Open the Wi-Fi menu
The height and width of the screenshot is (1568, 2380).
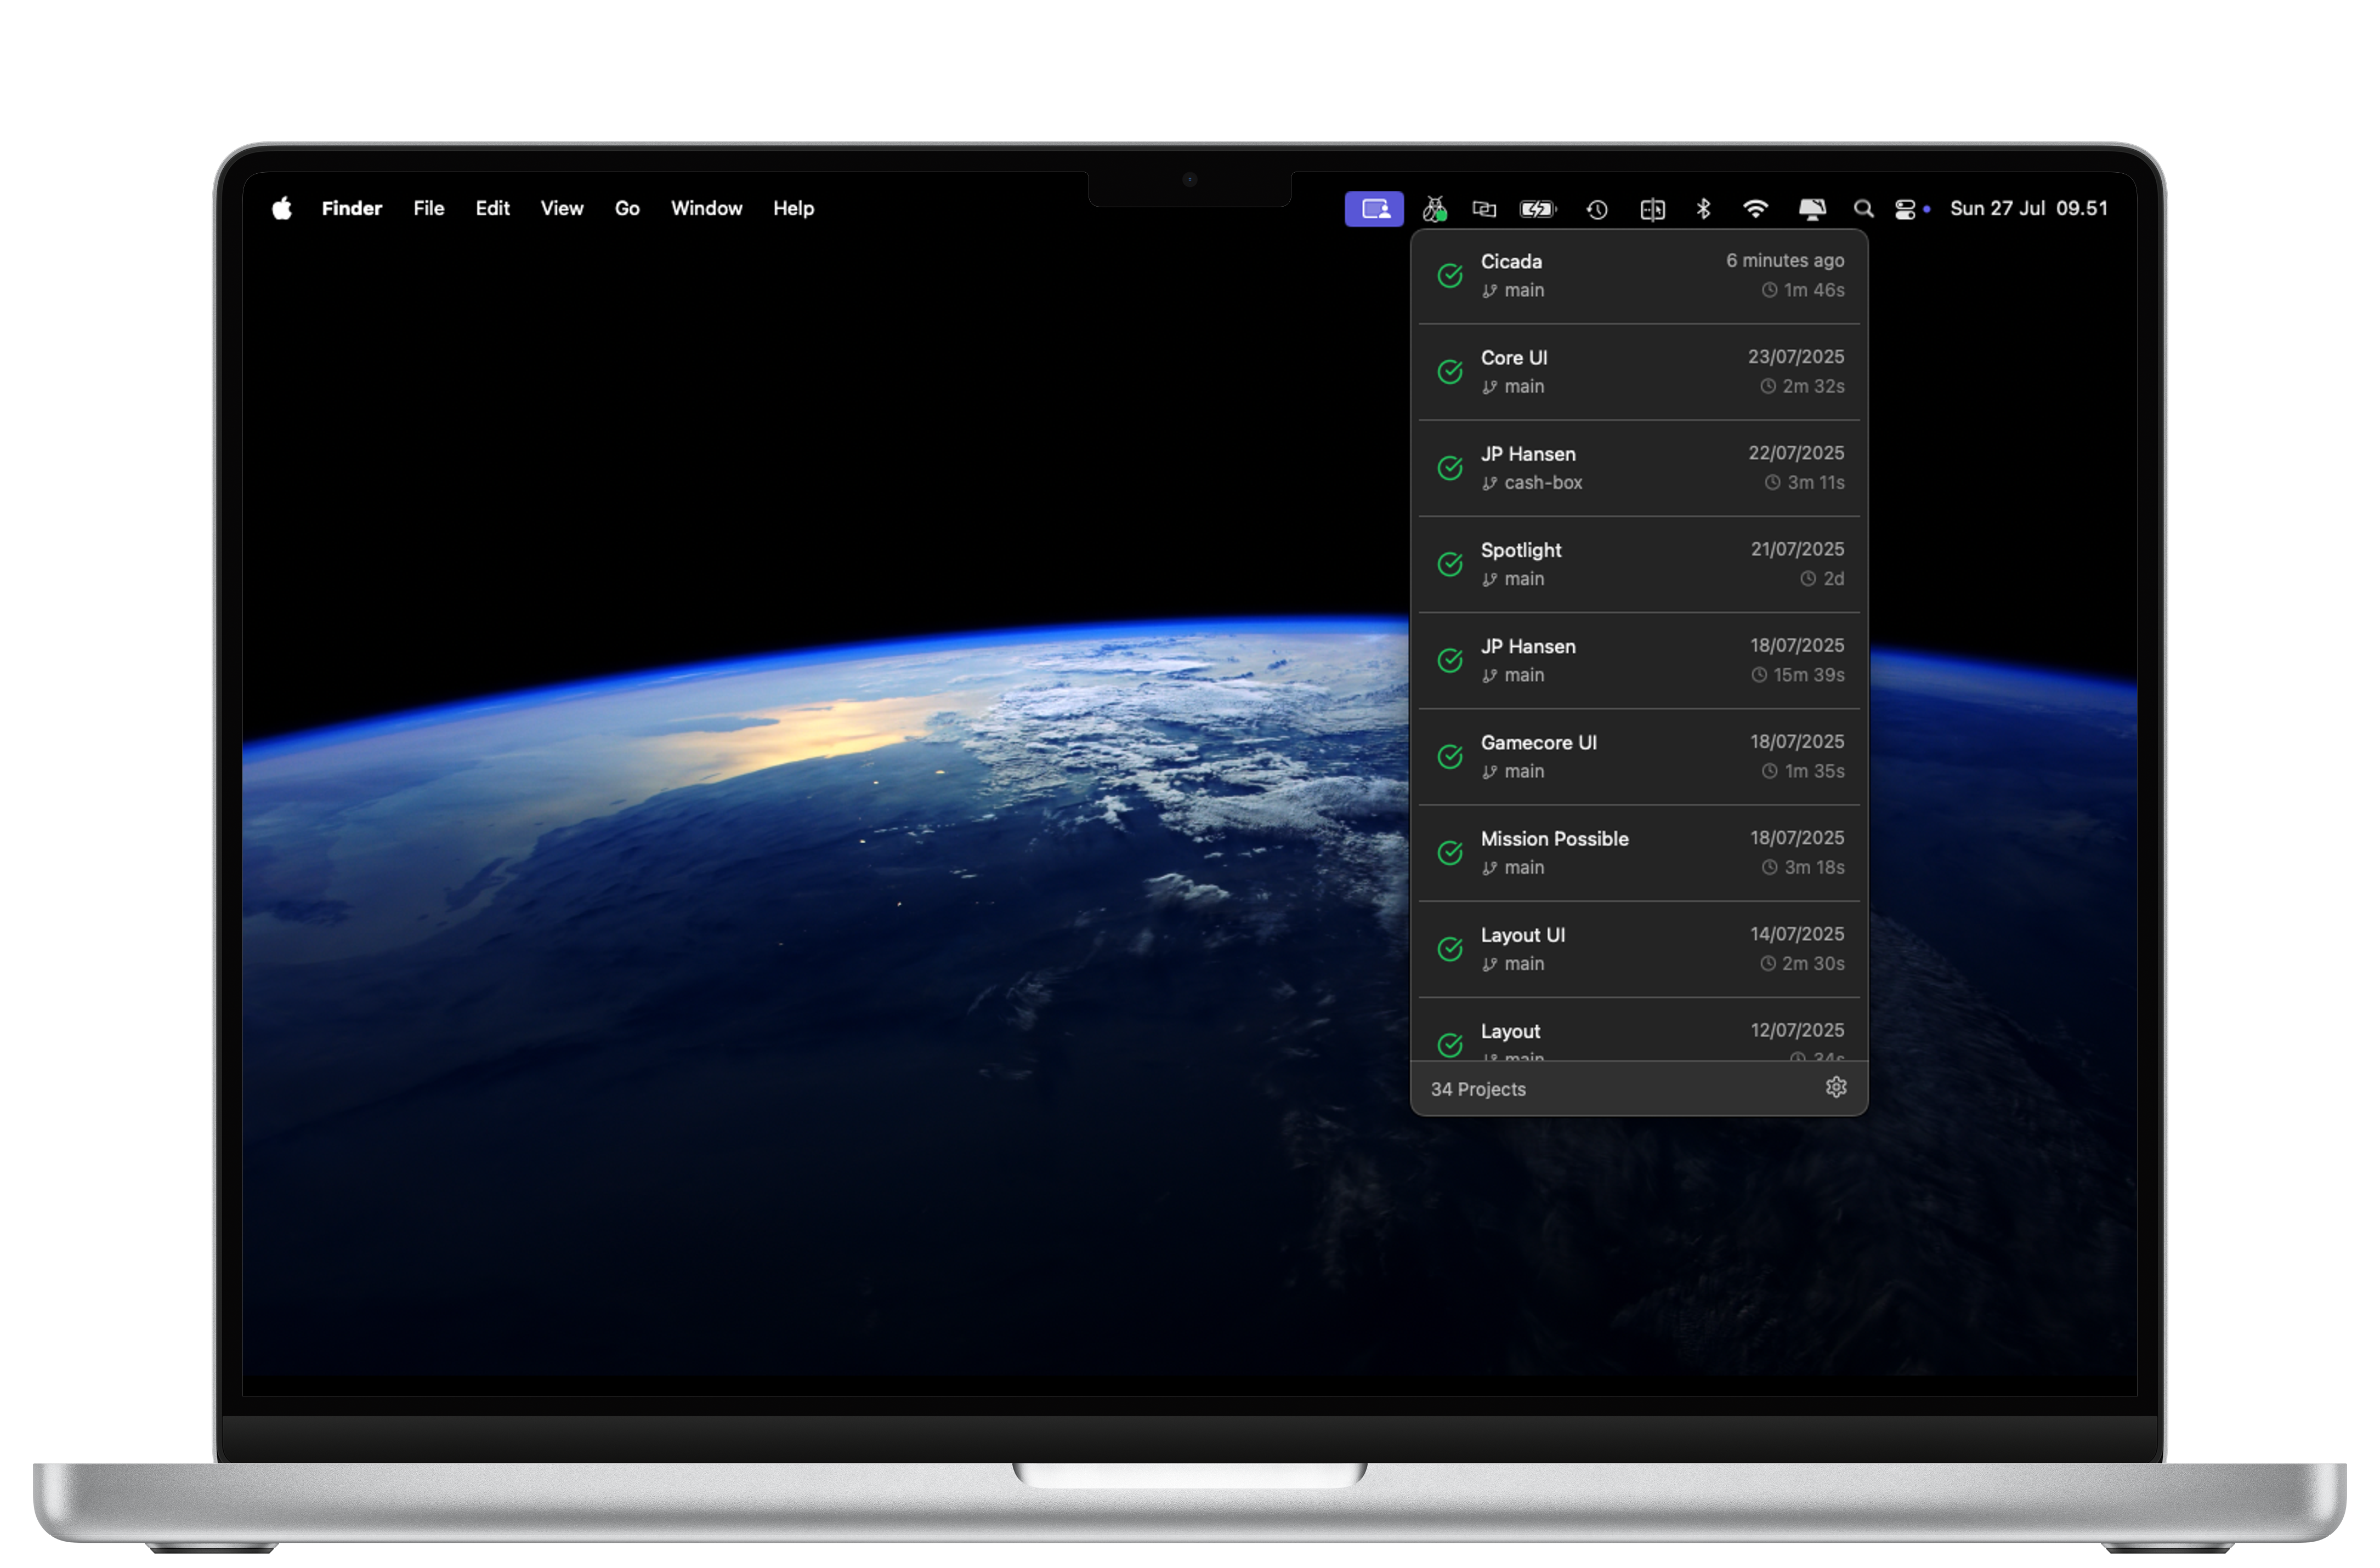coord(1756,208)
